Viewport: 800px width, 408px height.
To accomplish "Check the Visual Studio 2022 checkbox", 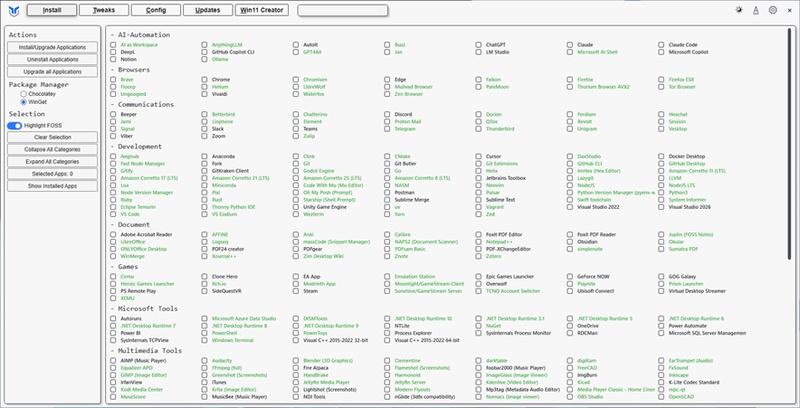I will pyautogui.click(x=570, y=207).
